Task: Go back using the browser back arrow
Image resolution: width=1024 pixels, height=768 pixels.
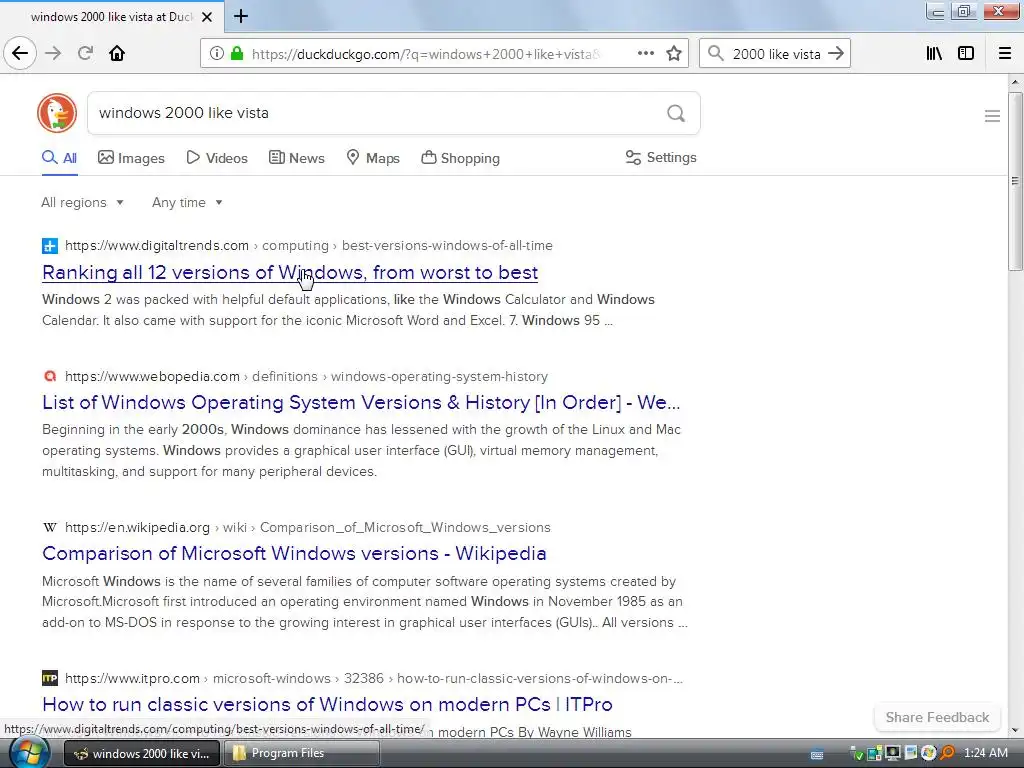Action: 20,53
